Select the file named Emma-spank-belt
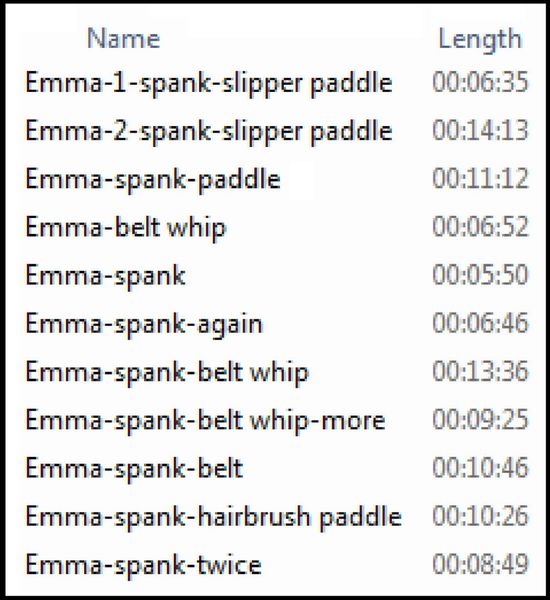The image size is (550, 600). point(134,469)
